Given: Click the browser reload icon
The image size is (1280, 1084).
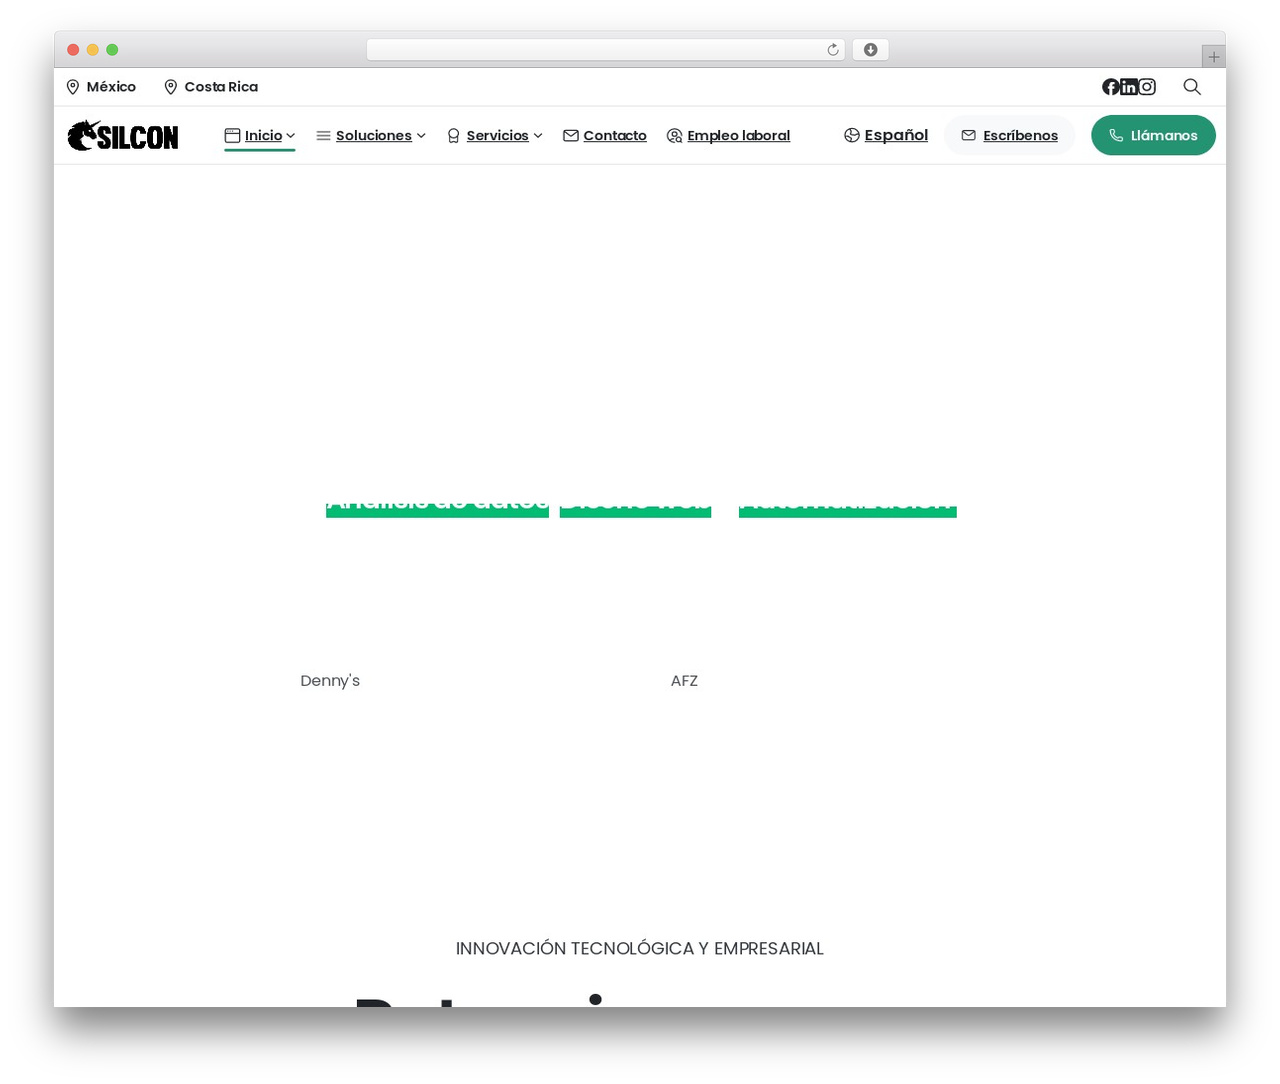Looking at the screenshot, I should [832, 50].
